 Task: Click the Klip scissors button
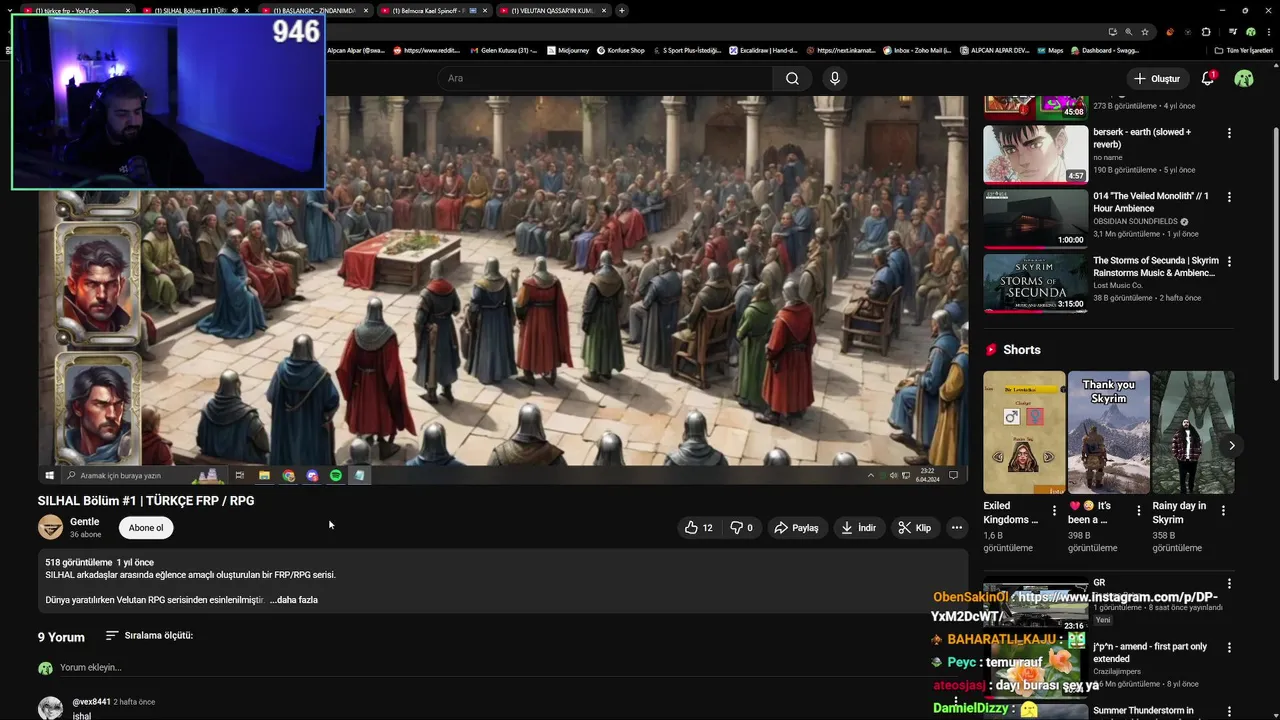[914, 528]
